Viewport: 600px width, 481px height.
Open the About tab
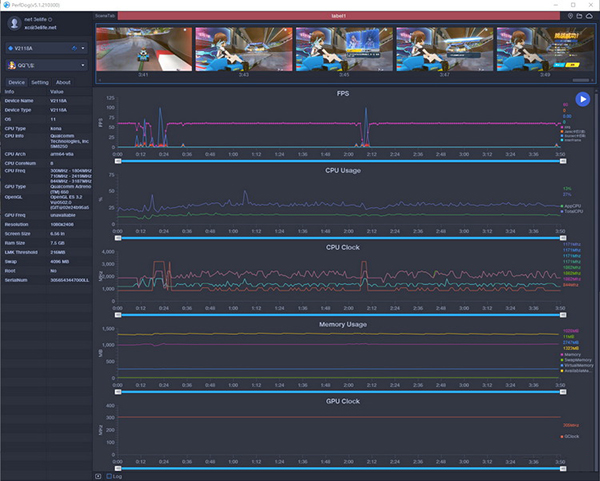[x=63, y=82]
